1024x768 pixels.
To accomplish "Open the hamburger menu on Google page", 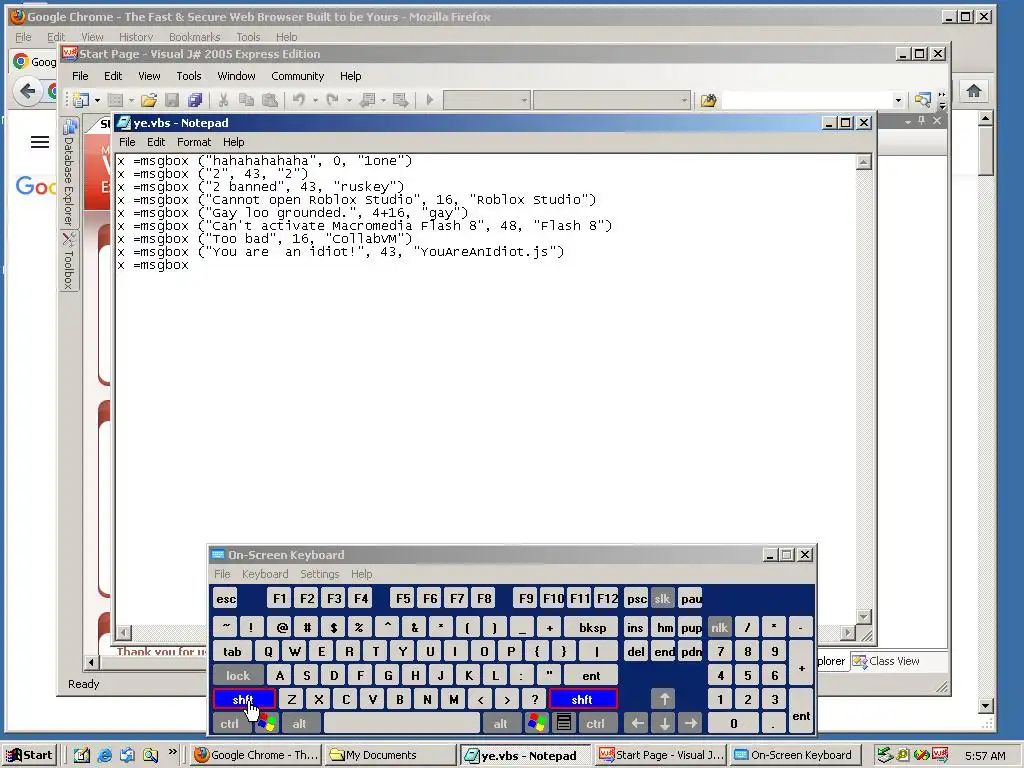I will click(40, 142).
